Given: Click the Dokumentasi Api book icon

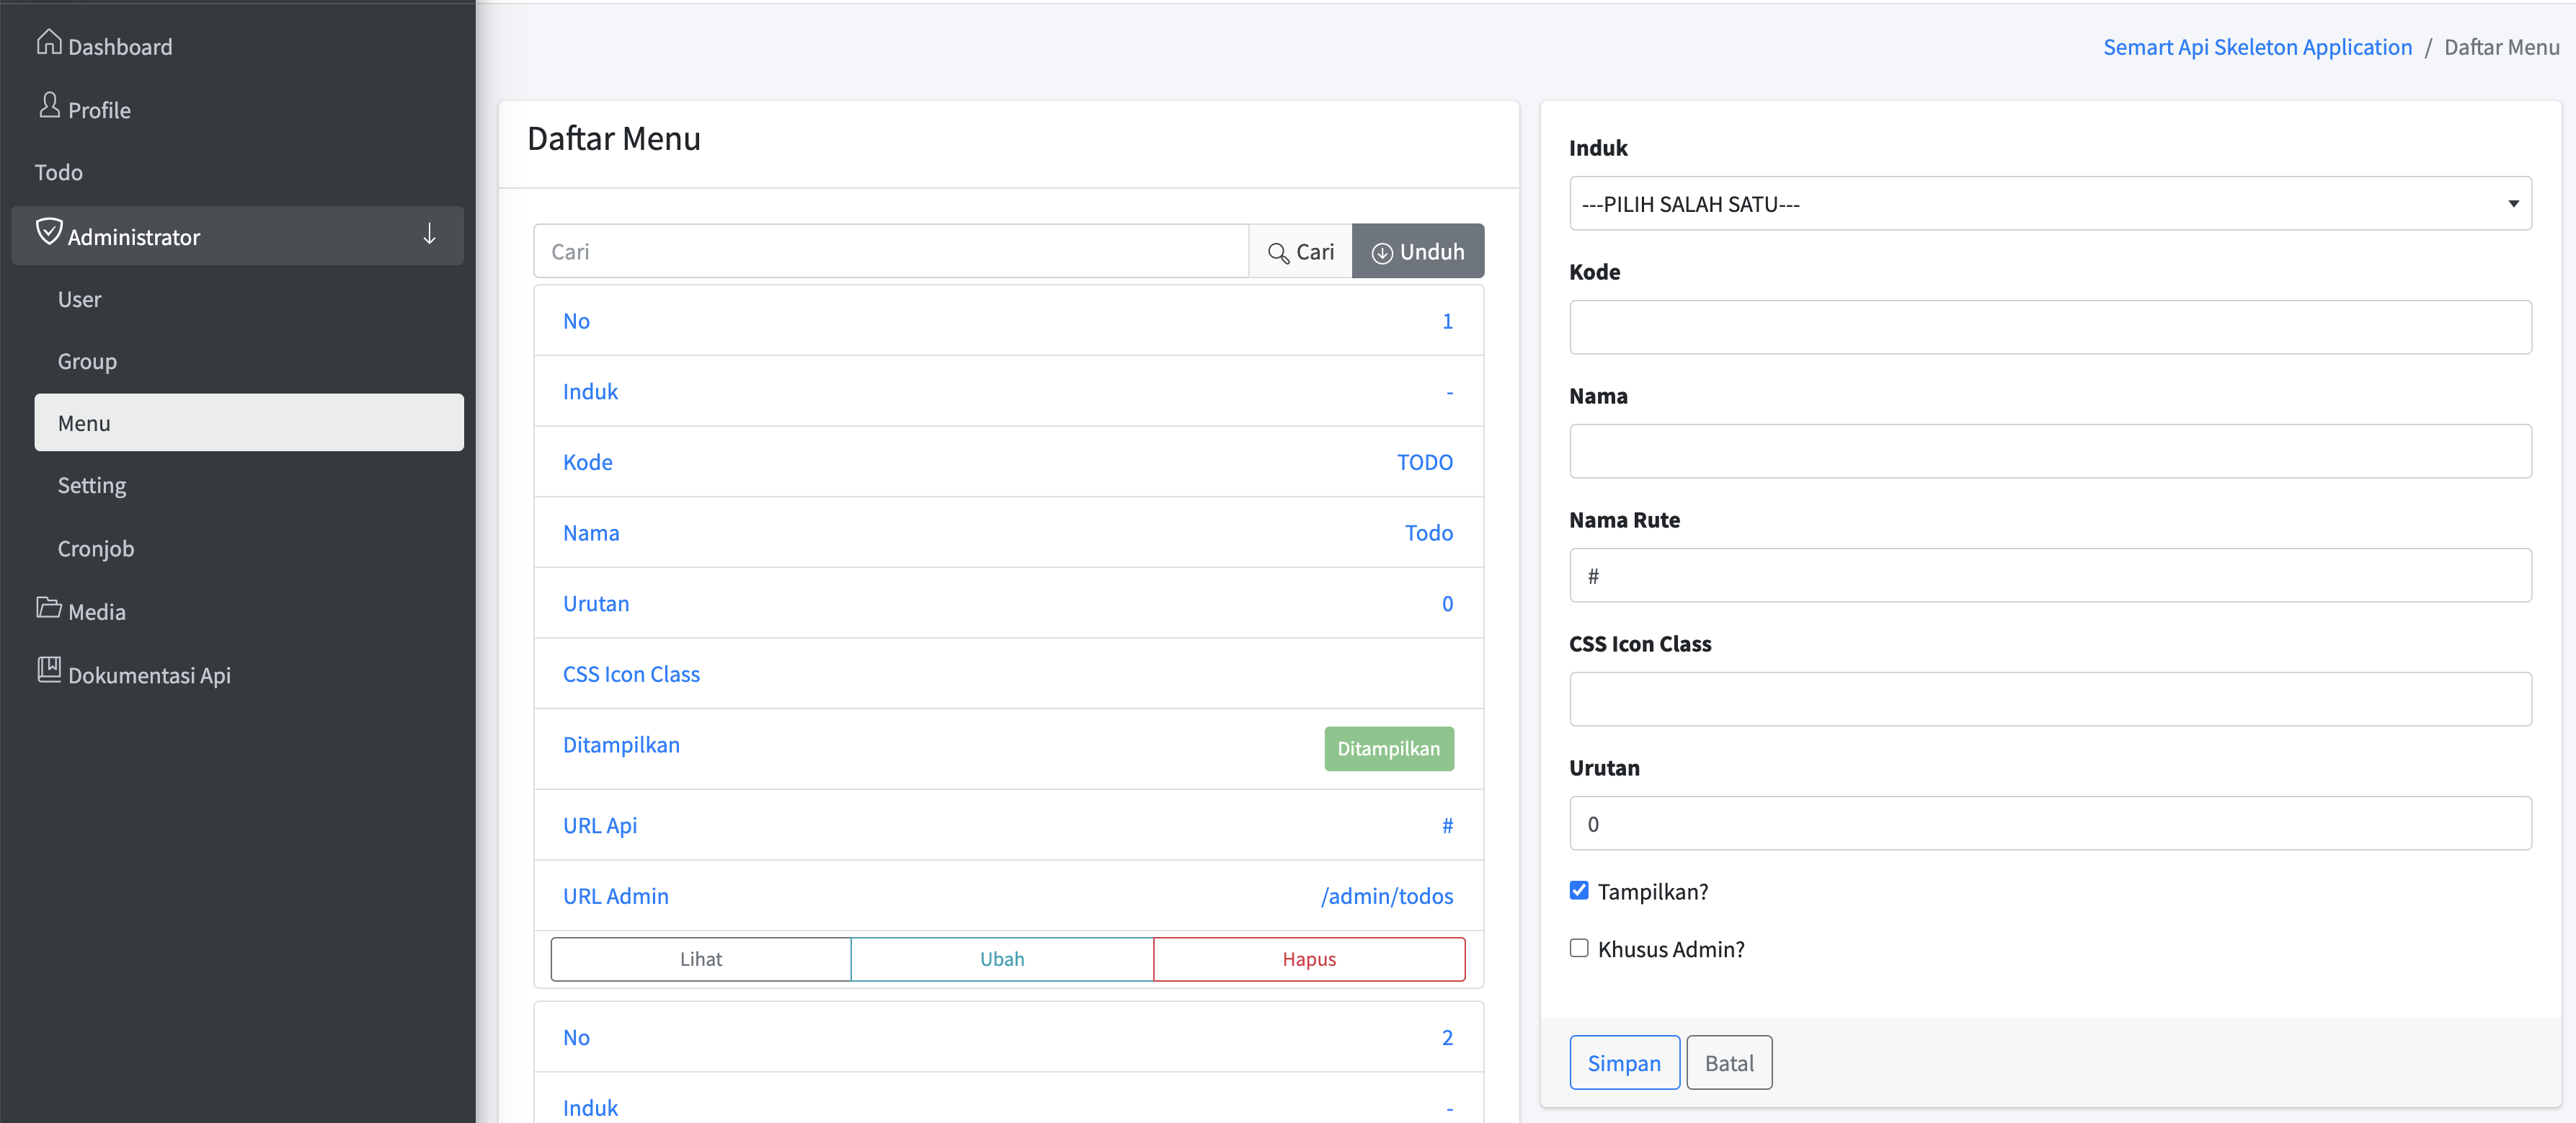Looking at the screenshot, I should pyautogui.click(x=48, y=671).
